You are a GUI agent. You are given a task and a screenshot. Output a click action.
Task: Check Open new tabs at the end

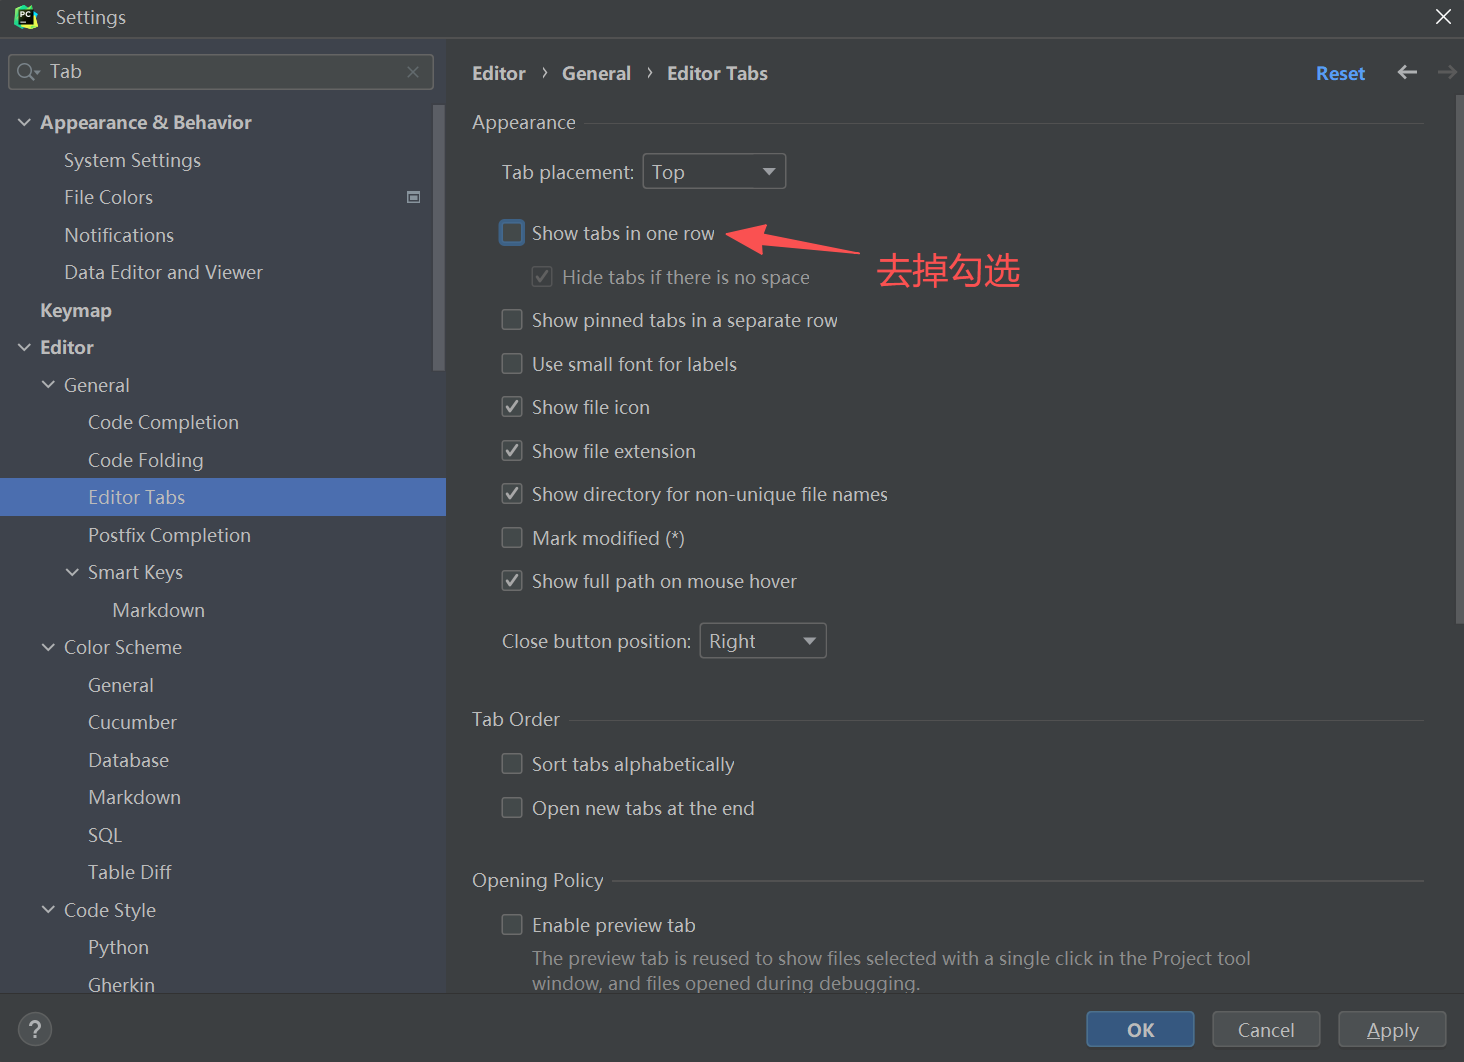tap(512, 808)
